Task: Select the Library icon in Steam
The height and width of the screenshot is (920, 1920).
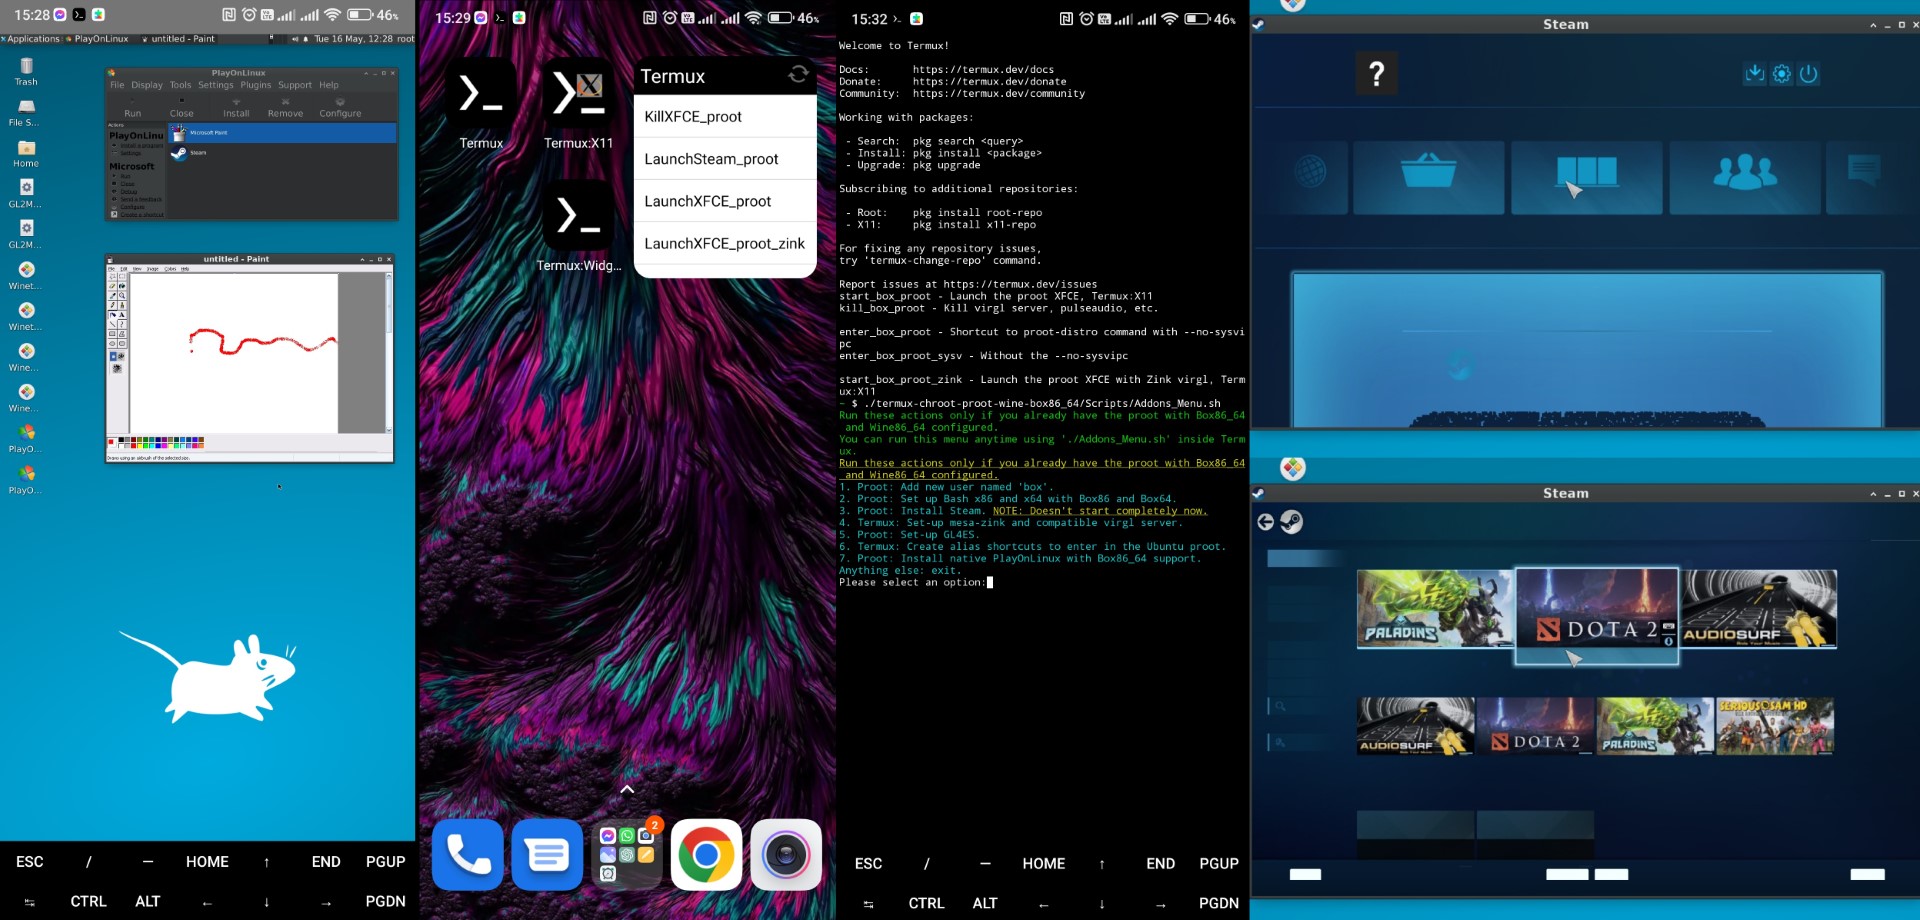Action: point(1587,174)
